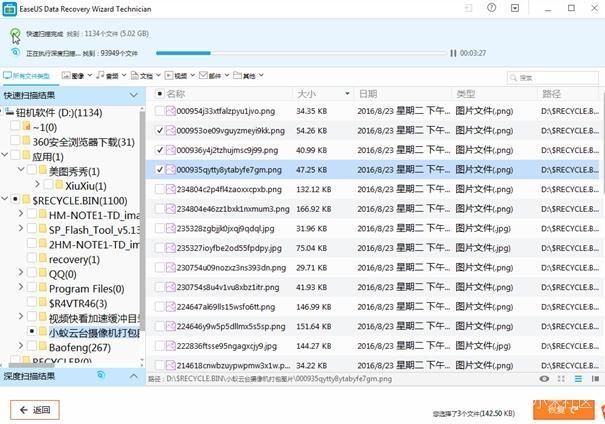Collapse the $RECYCLE.BIN(1100) tree node
605x424 pixels.
[x=5, y=199]
